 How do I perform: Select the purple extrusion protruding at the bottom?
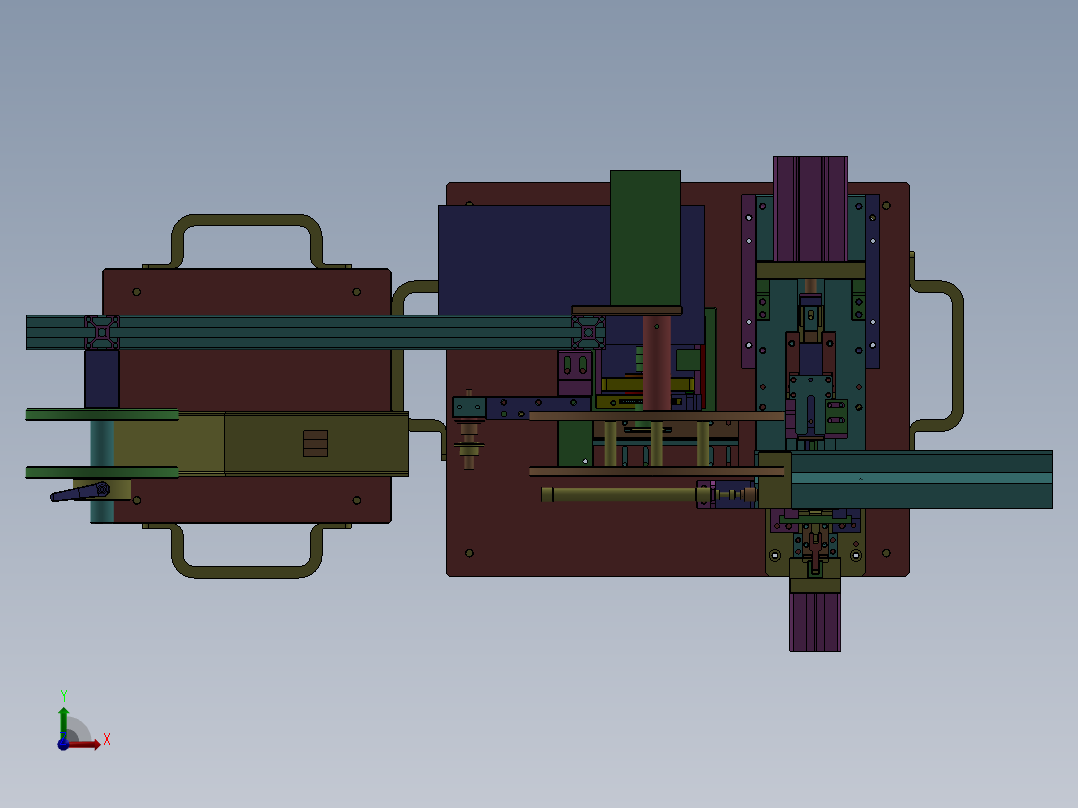tap(815, 622)
